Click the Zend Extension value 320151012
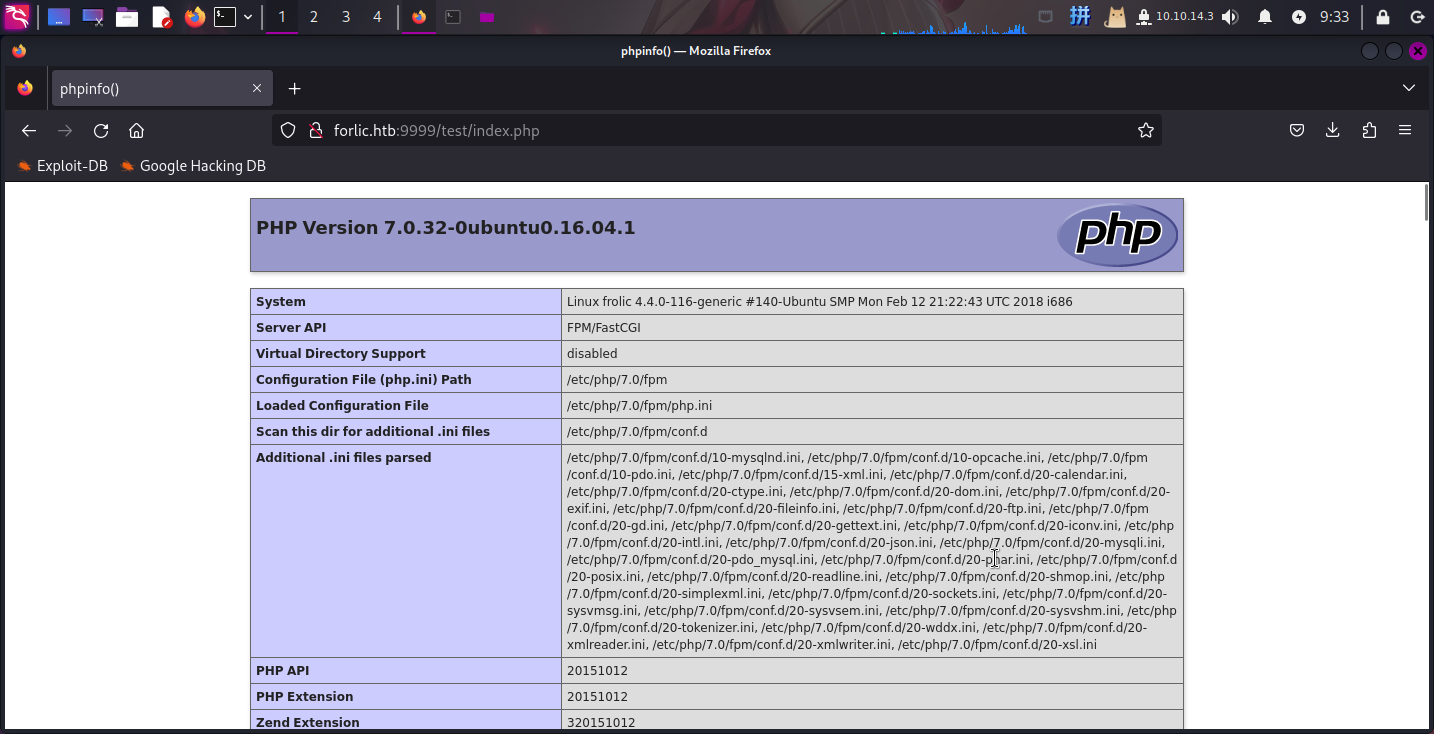Screen dimensions: 1434x734 click(x=601, y=723)
